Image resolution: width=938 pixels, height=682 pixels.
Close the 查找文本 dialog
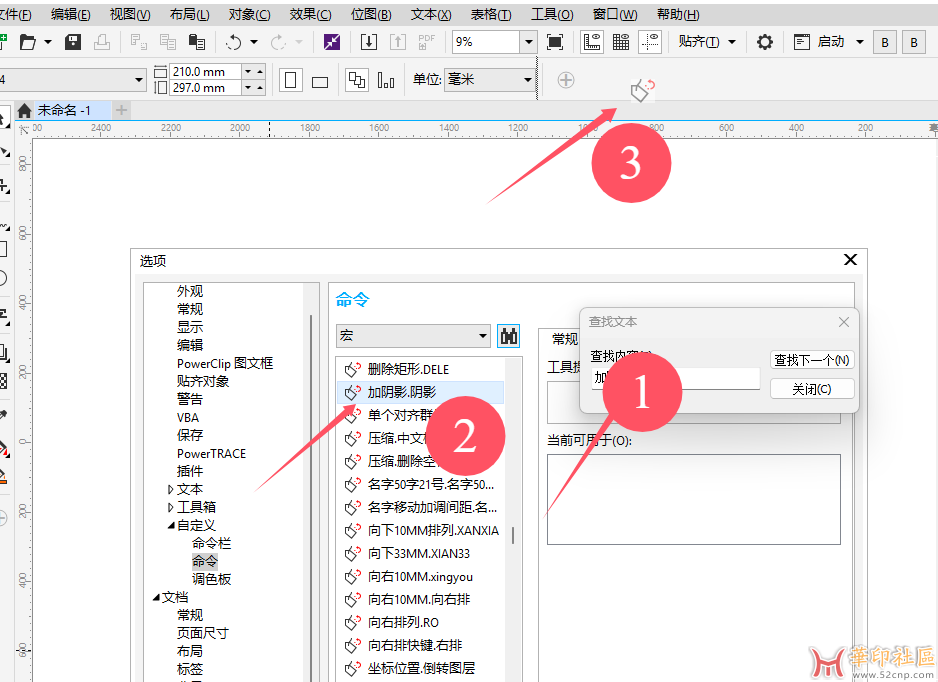point(844,322)
